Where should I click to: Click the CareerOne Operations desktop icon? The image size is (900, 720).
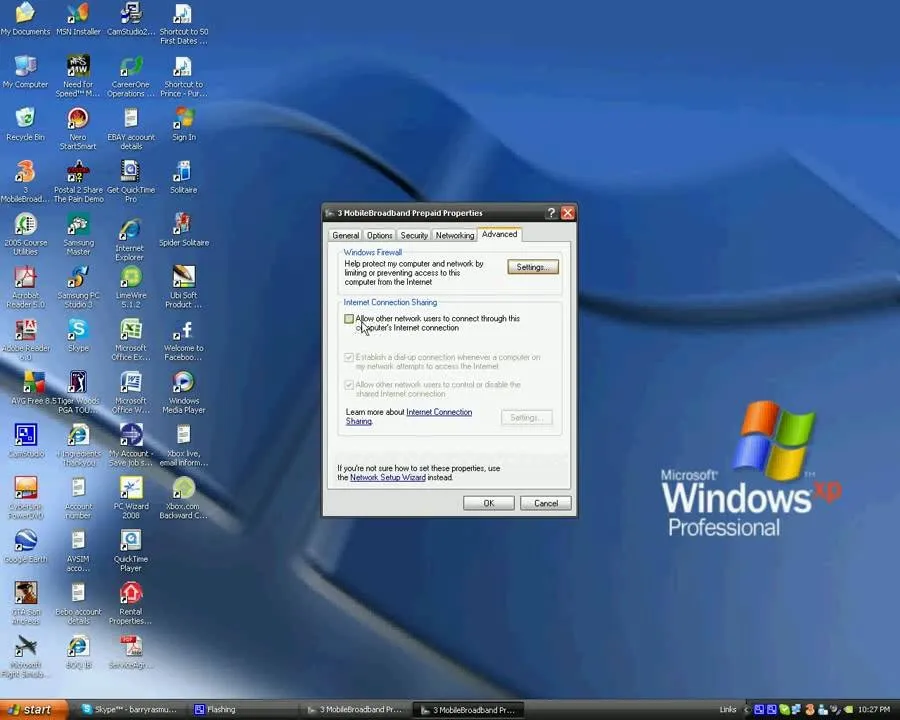131,76
